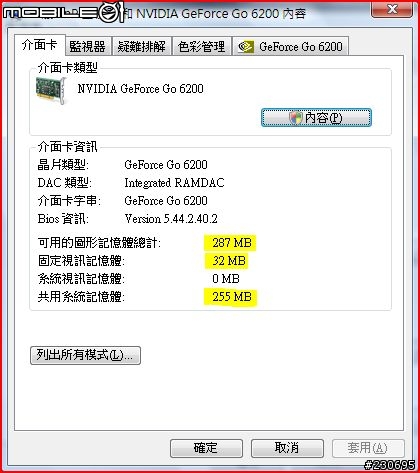
Task: Click the Mobile01 watermark logo
Action: (x=63, y=13)
